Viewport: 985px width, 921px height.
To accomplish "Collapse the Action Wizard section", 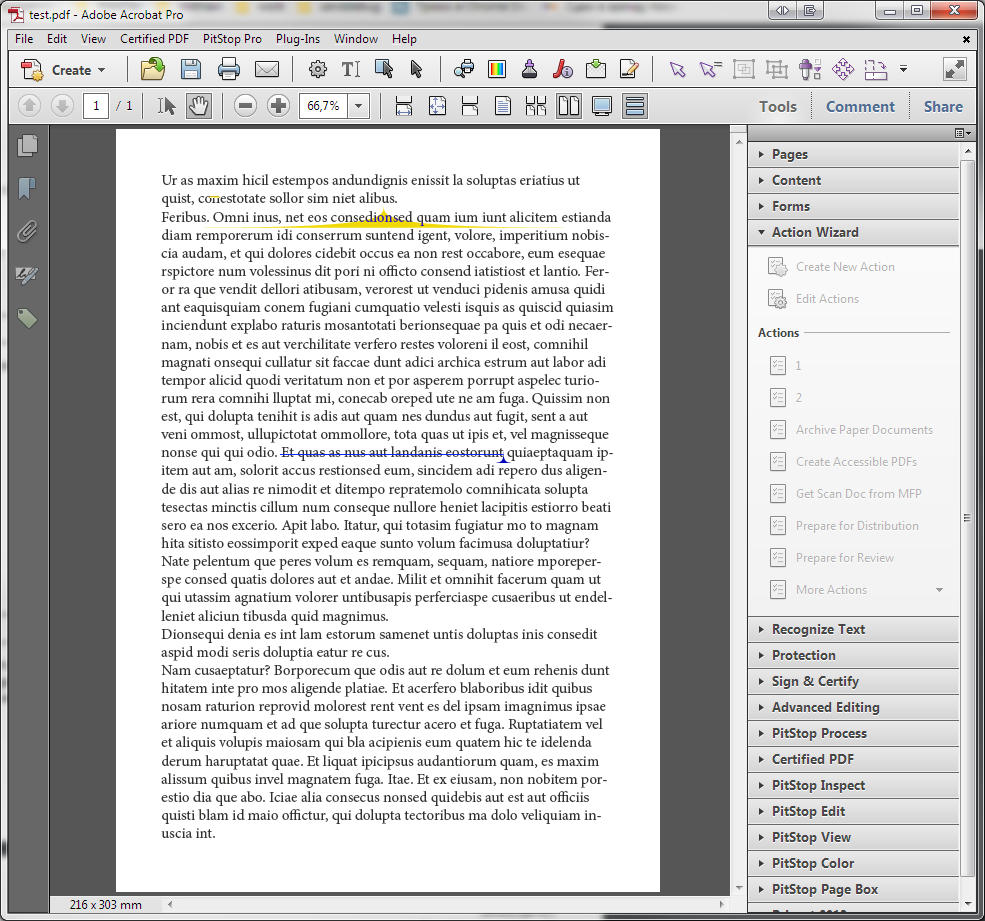I will [814, 232].
